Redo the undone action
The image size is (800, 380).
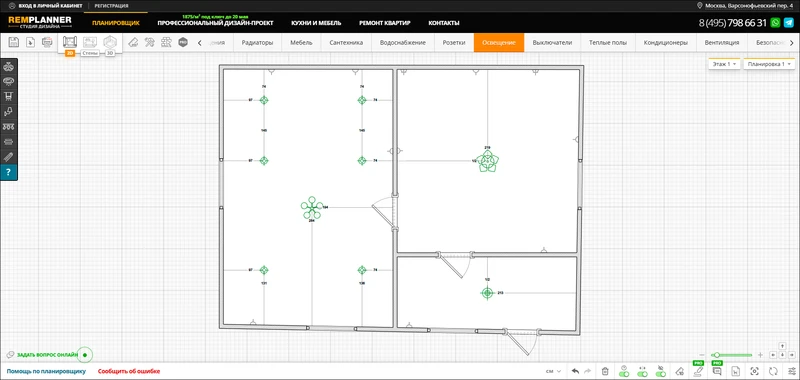coord(587,371)
